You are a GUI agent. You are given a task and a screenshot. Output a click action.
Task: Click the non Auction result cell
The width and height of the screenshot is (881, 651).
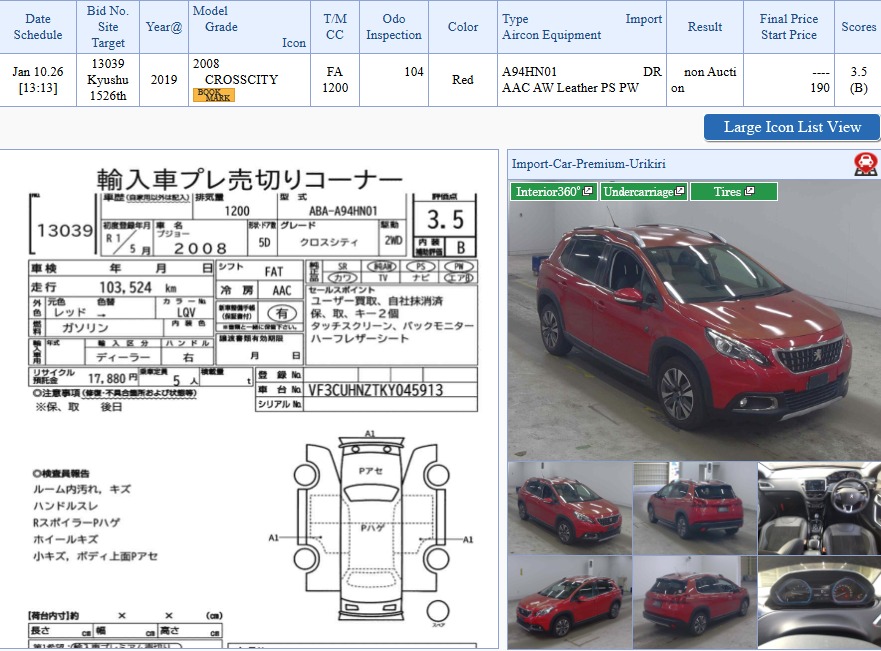pyautogui.click(x=705, y=80)
